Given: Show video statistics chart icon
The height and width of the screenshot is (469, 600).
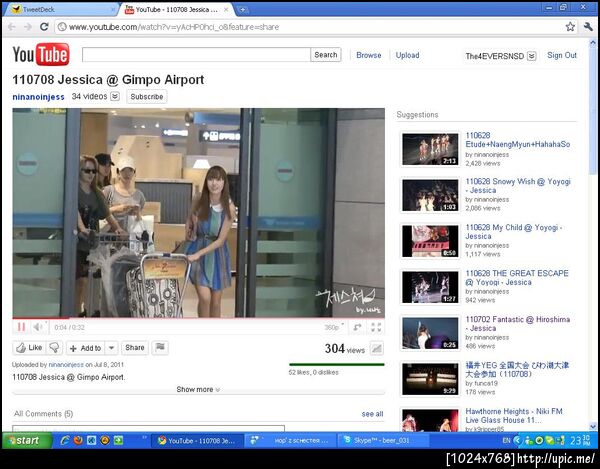Looking at the screenshot, I should click(x=377, y=348).
